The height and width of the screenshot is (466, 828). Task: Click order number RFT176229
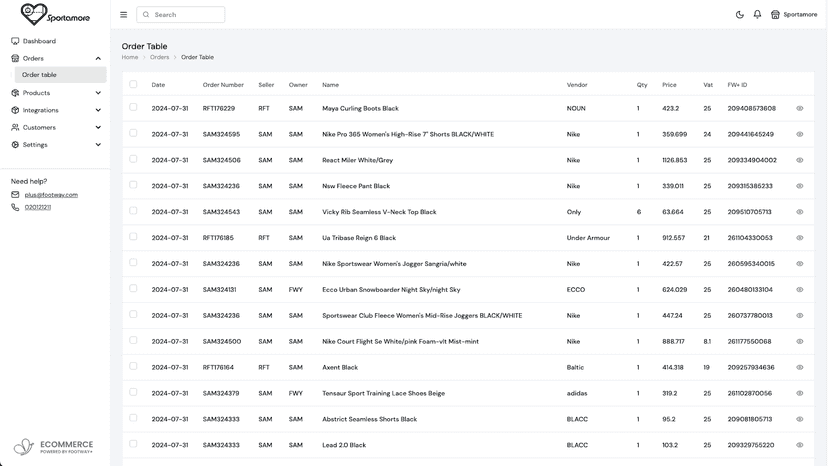219,108
